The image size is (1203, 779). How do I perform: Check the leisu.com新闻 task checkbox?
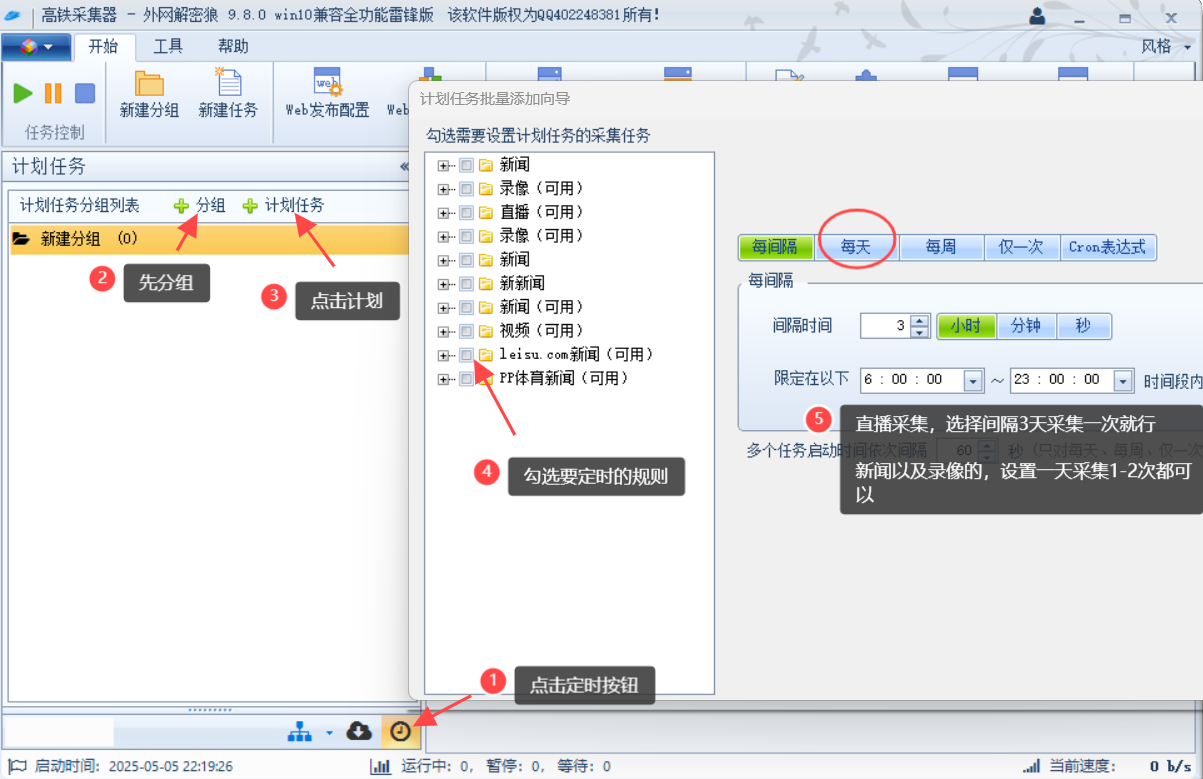466,355
